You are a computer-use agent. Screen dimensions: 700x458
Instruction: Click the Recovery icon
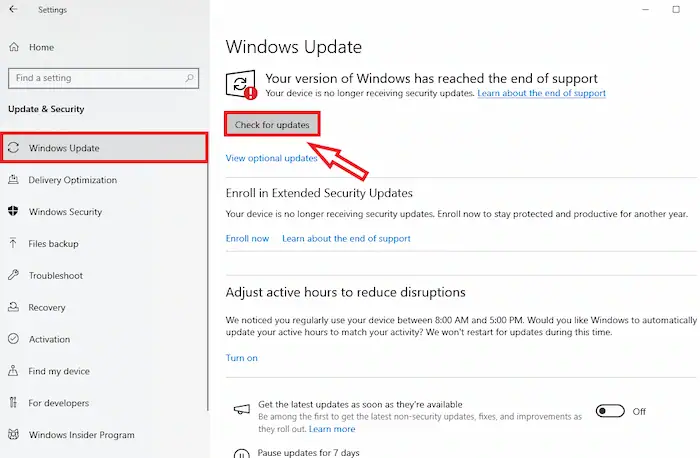tap(13, 307)
